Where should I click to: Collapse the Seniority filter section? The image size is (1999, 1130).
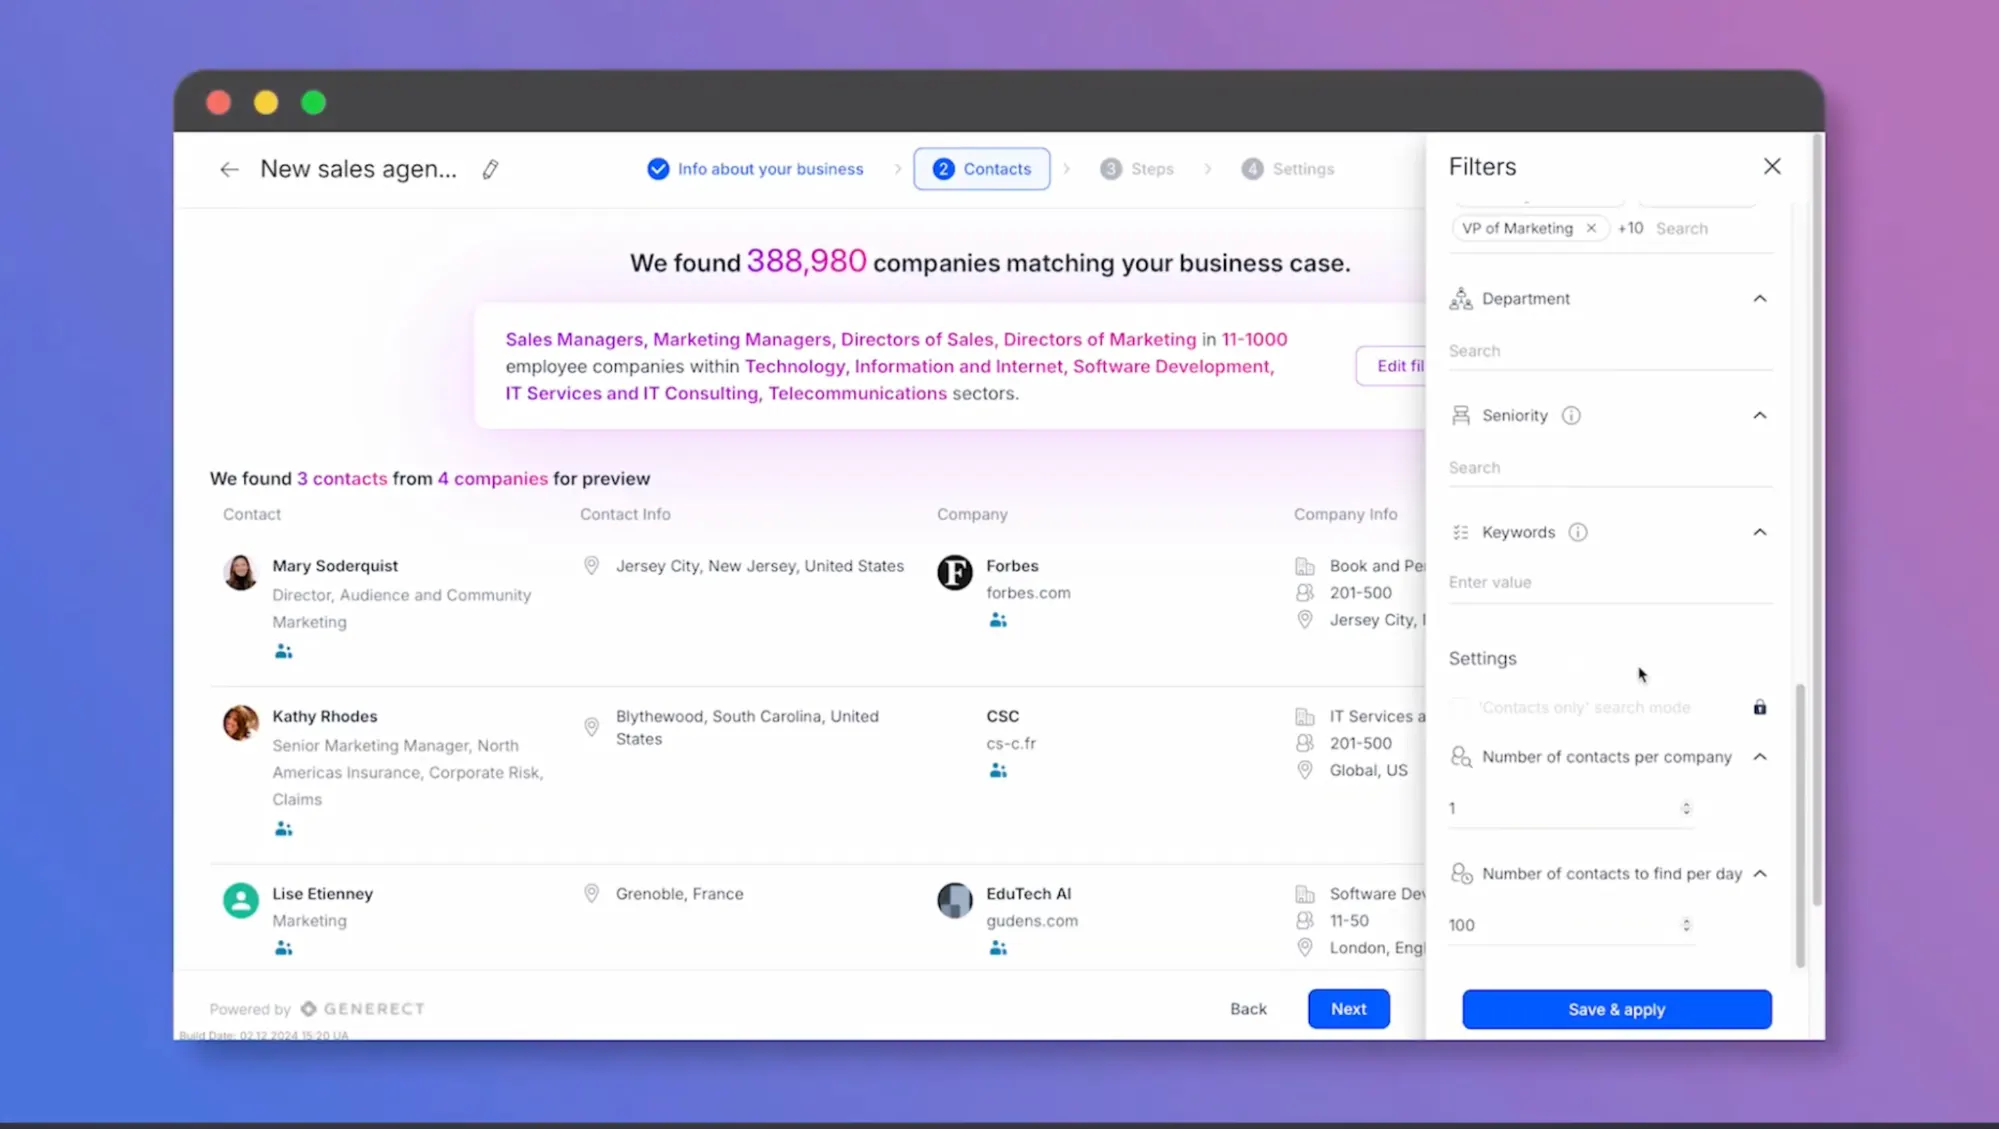tap(1759, 415)
